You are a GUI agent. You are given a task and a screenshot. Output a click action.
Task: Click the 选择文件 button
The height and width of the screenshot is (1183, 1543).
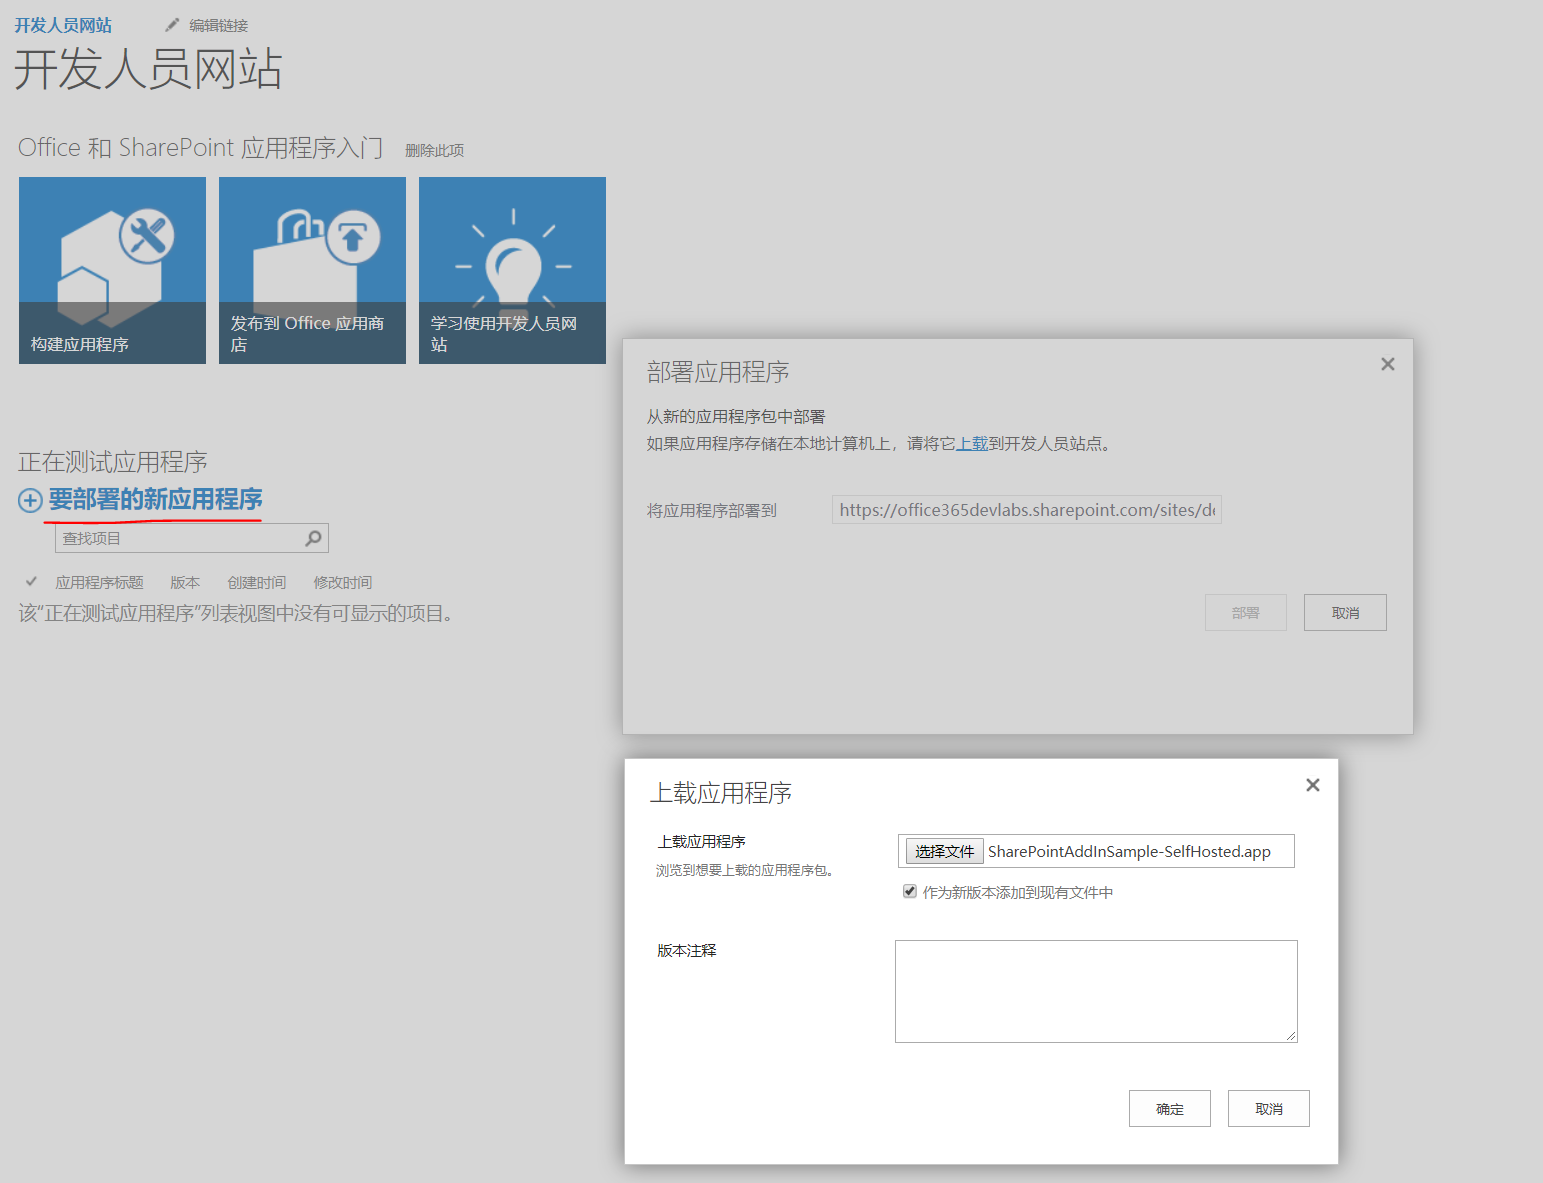click(x=943, y=850)
